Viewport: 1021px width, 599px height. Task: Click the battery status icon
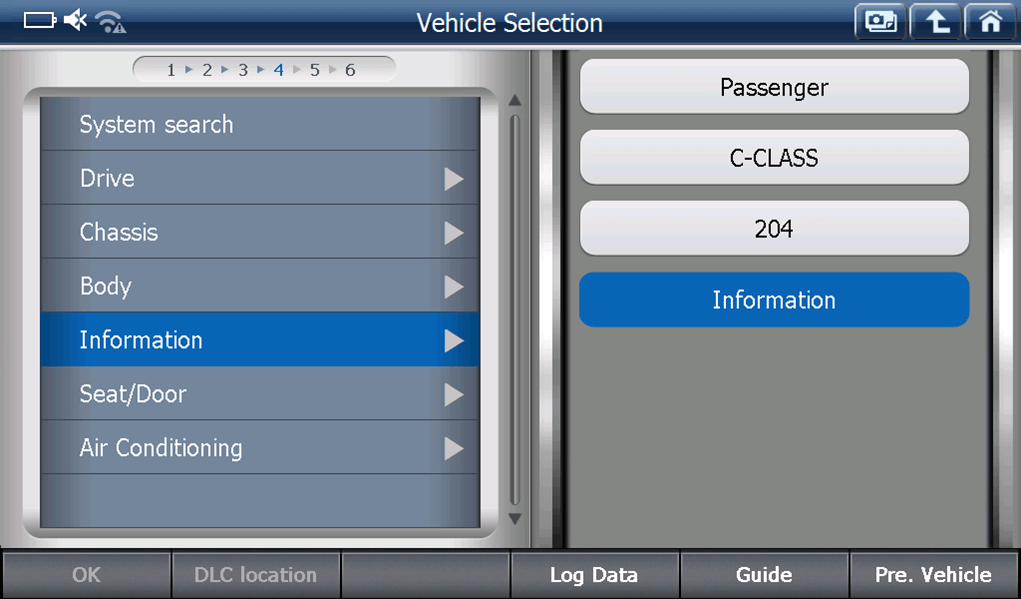click(x=40, y=21)
